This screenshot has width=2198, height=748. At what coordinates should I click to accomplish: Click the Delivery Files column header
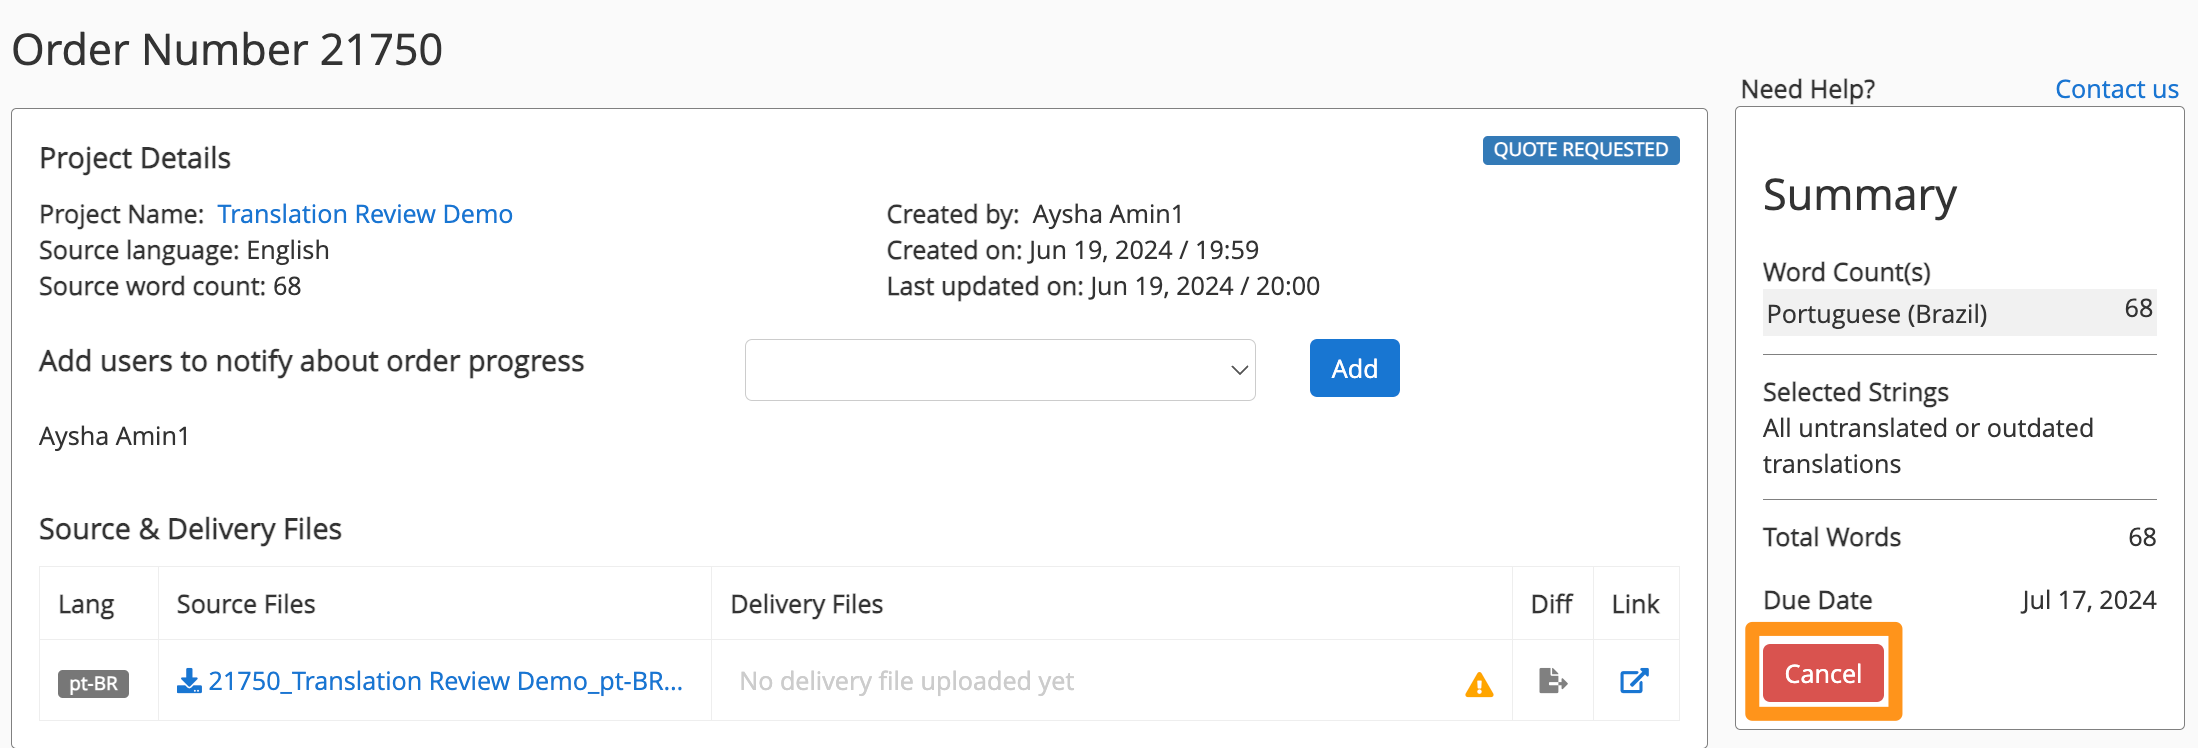point(806,604)
